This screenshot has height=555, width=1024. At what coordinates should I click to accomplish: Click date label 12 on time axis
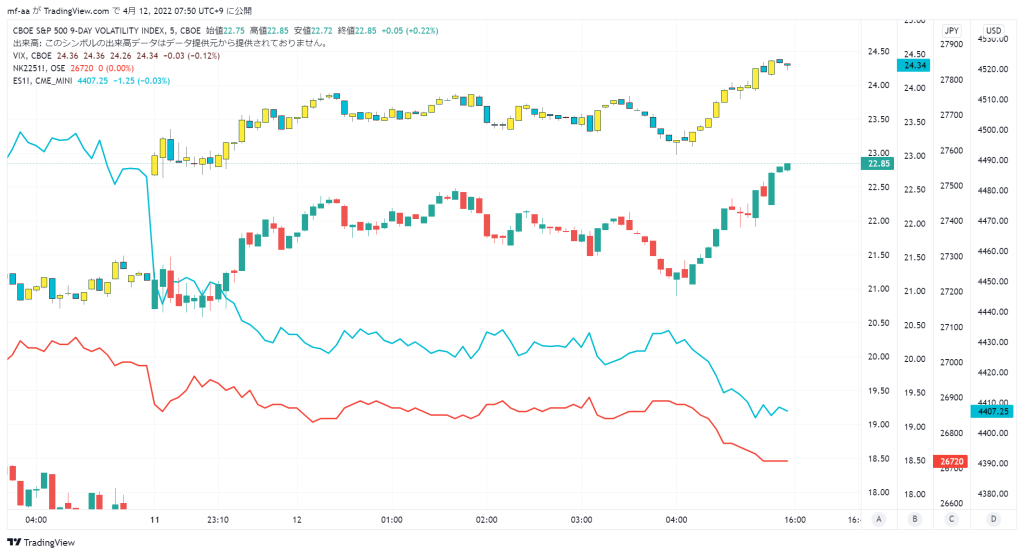297,520
